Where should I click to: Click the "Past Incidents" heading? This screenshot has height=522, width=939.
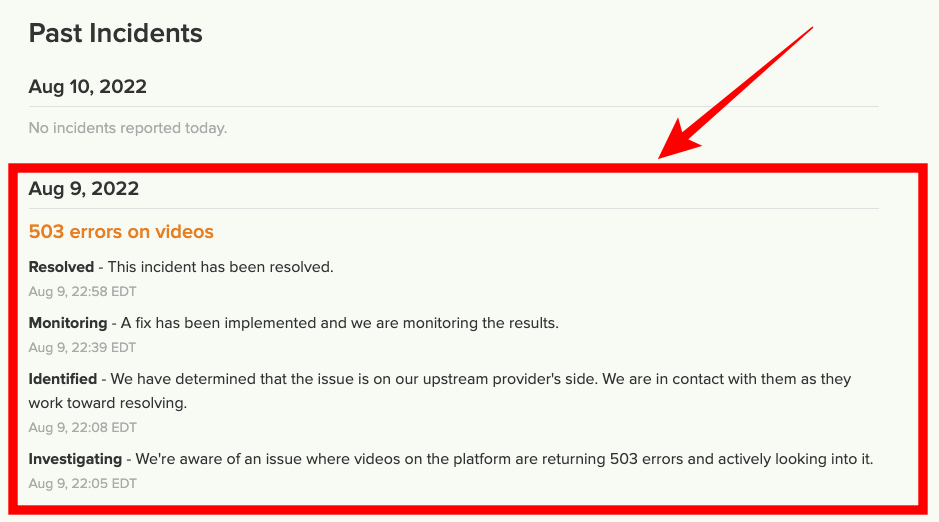tap(115, 33)
